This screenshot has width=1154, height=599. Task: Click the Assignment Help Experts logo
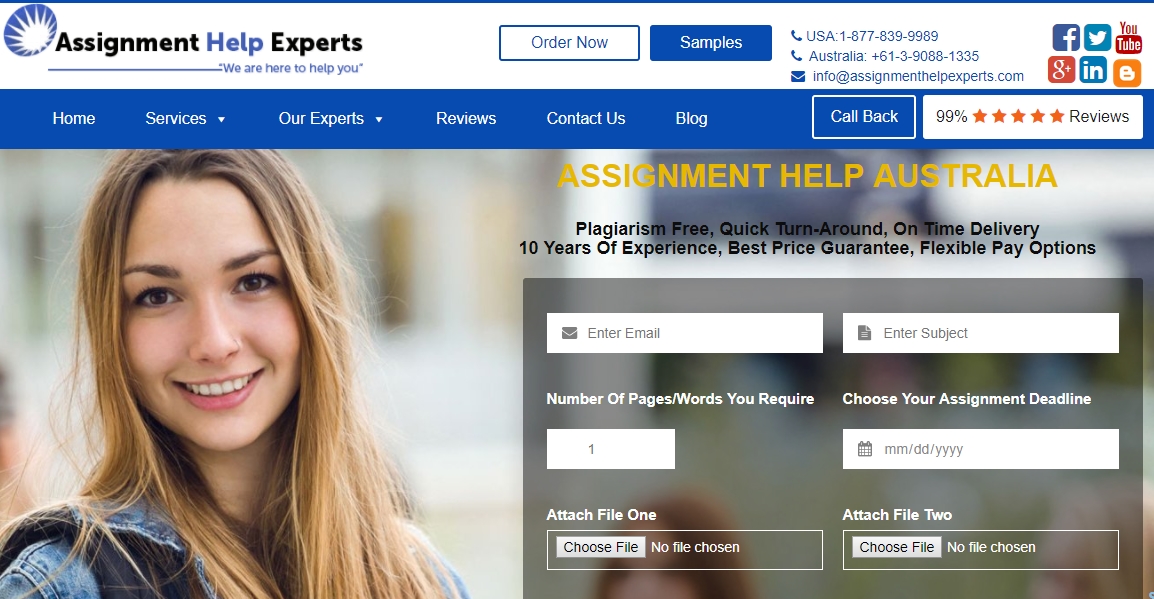[183, 40]
